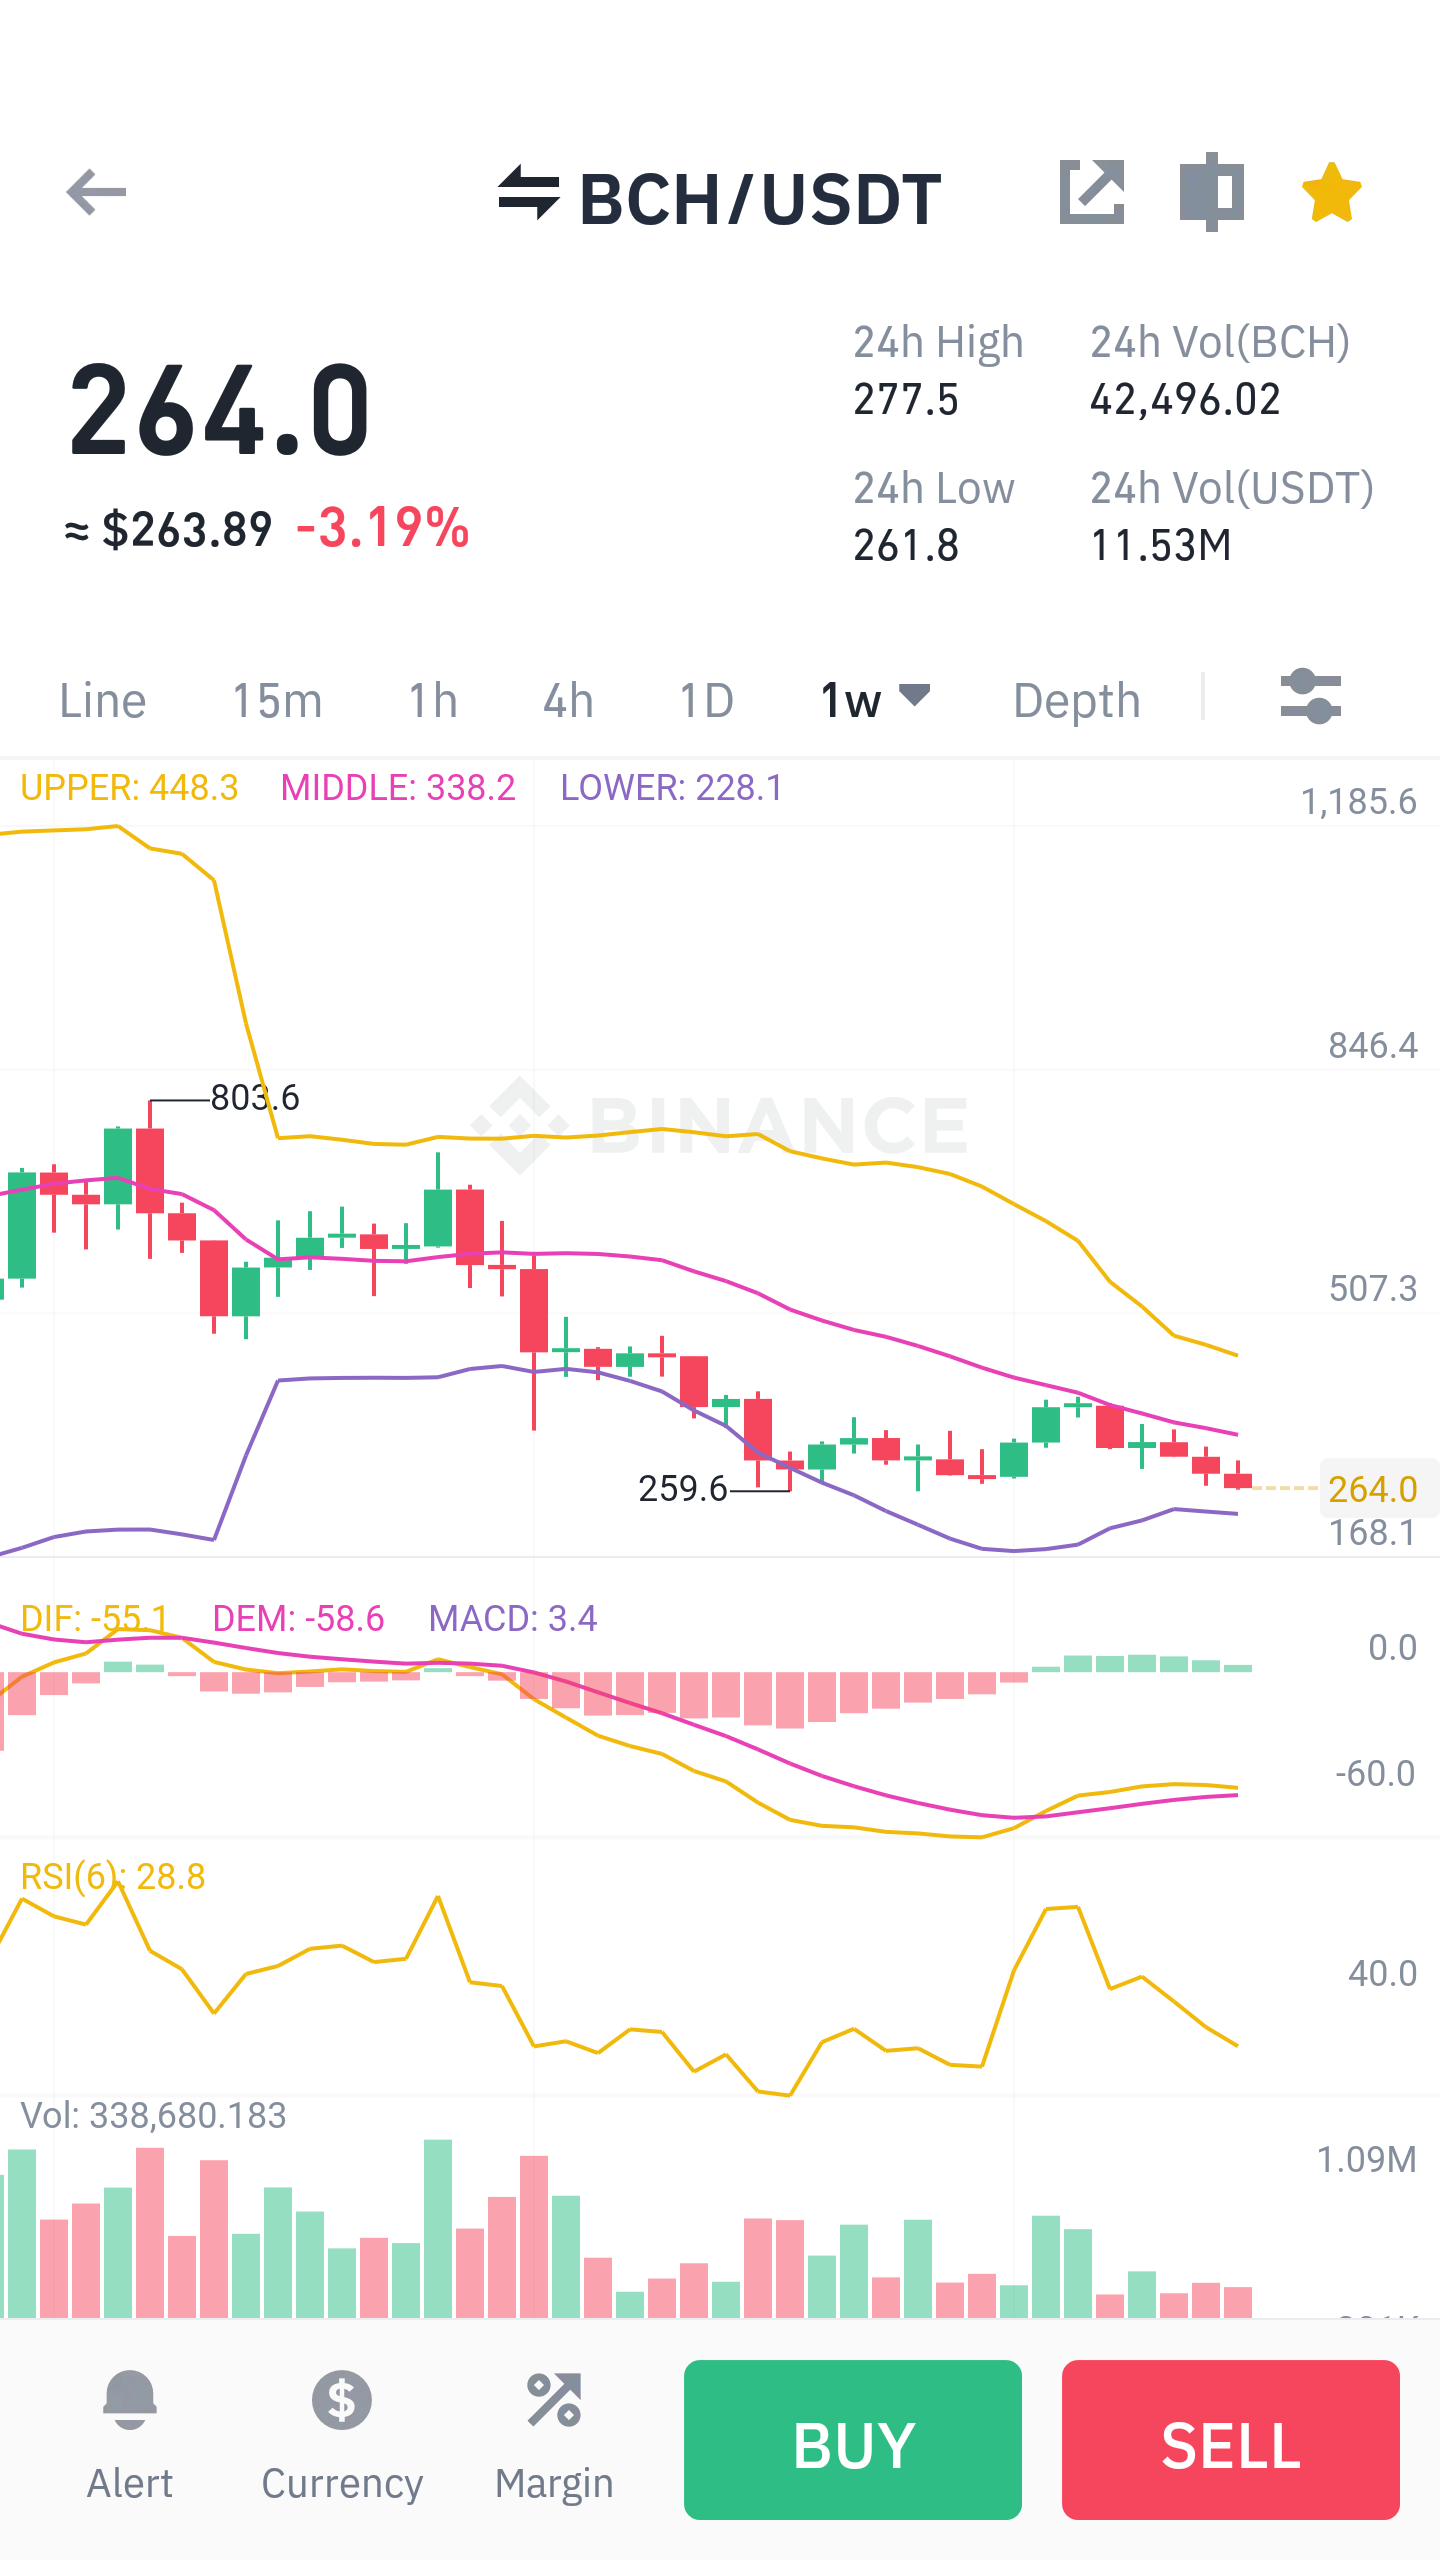The height and width of the screenshot is (2560, 1440).
Task: Open the Currency dollar icon
Action: pos(342,2400)
